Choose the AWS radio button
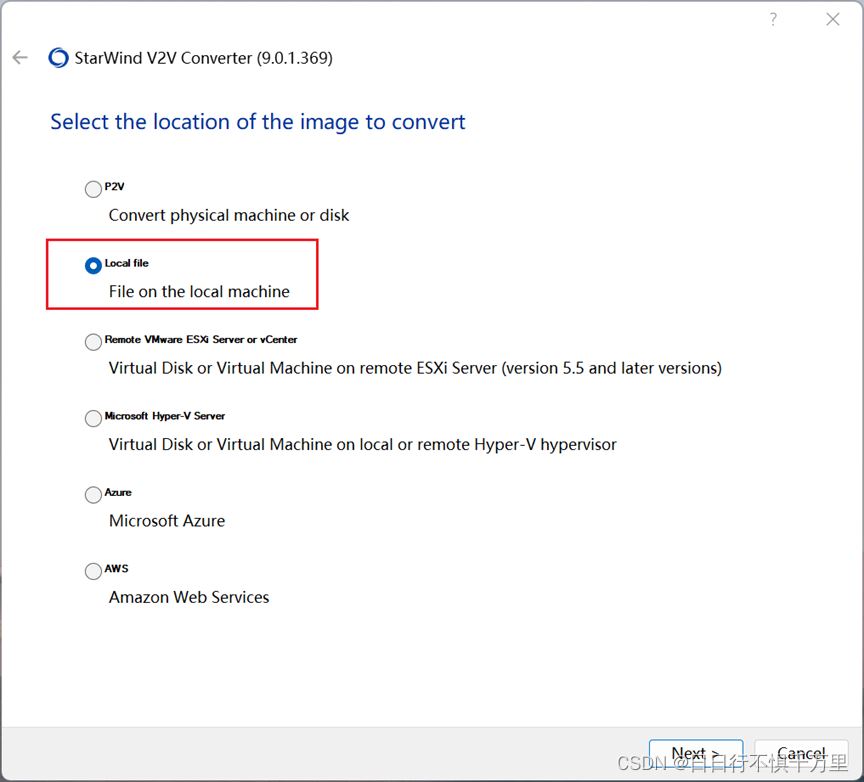 [93, 571]
